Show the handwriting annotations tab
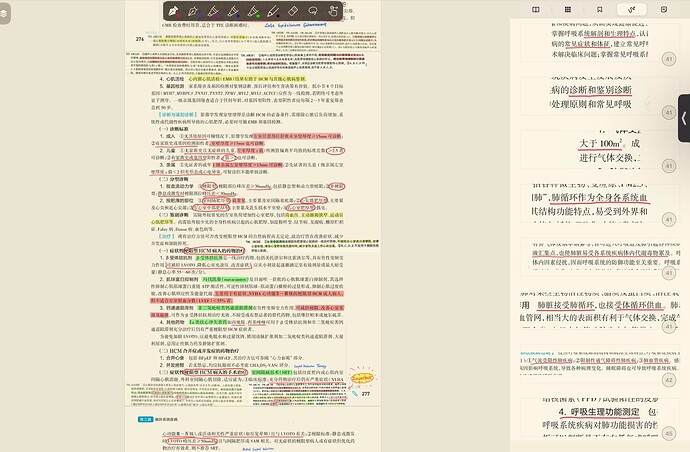The height and width of the screenshot is (452, 690). [x=633, y=10]
